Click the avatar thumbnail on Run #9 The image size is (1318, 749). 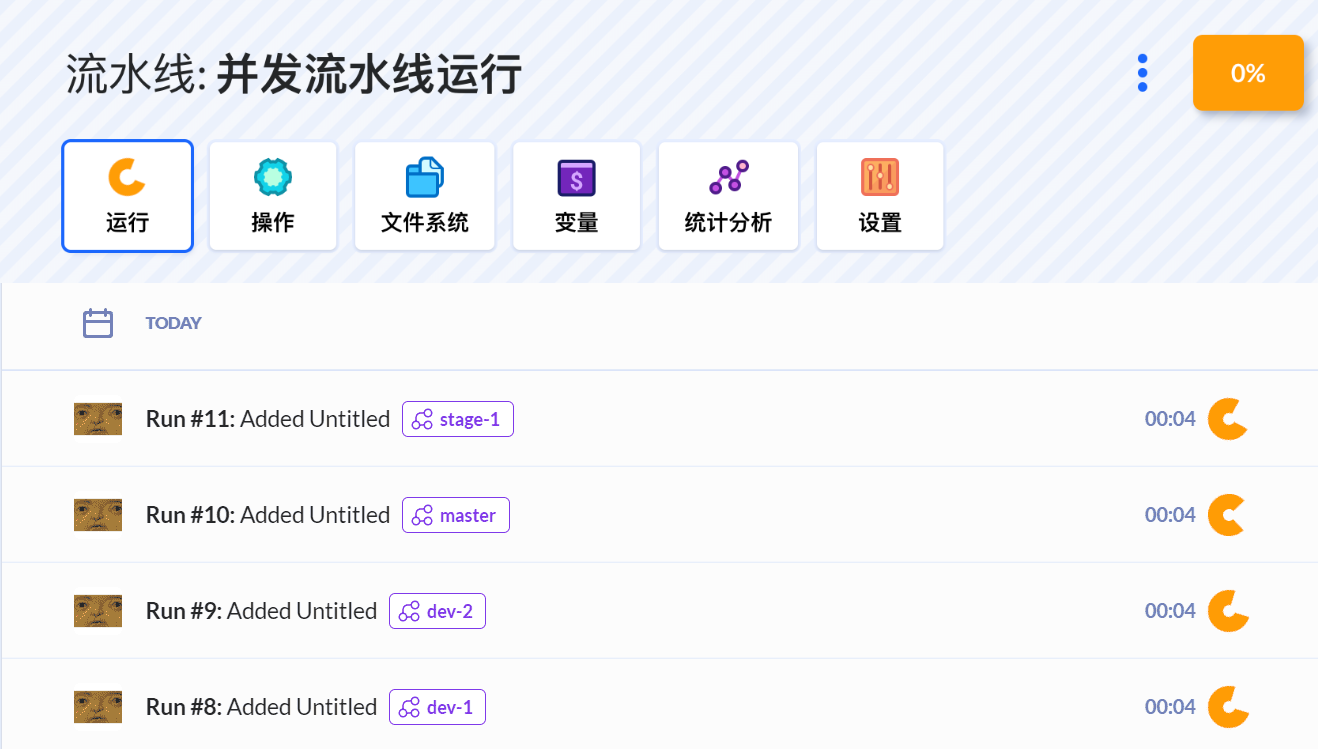(98, 611)
